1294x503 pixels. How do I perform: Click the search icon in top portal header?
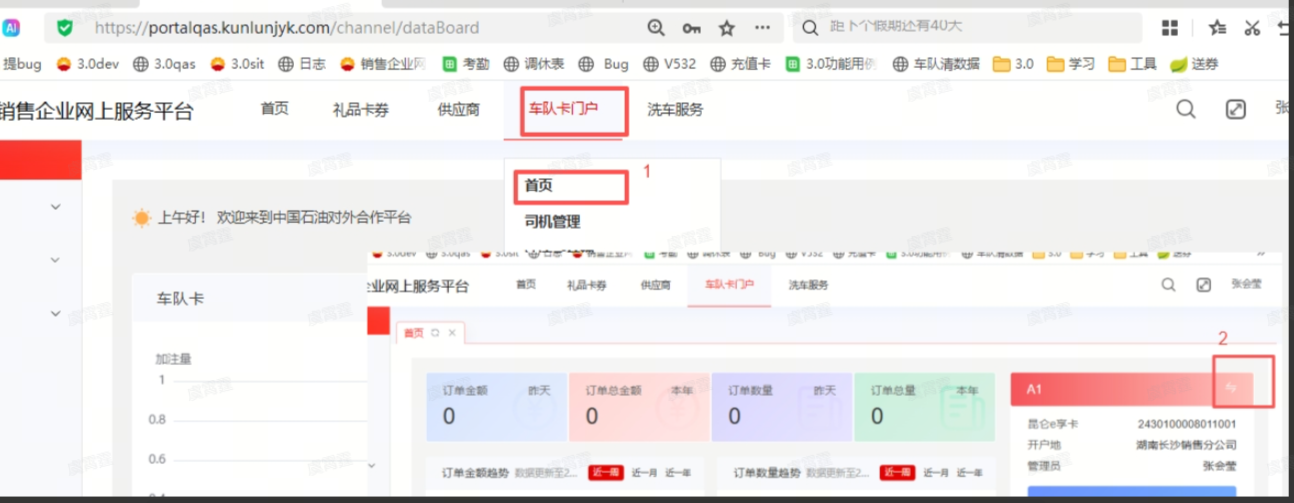1185,110
